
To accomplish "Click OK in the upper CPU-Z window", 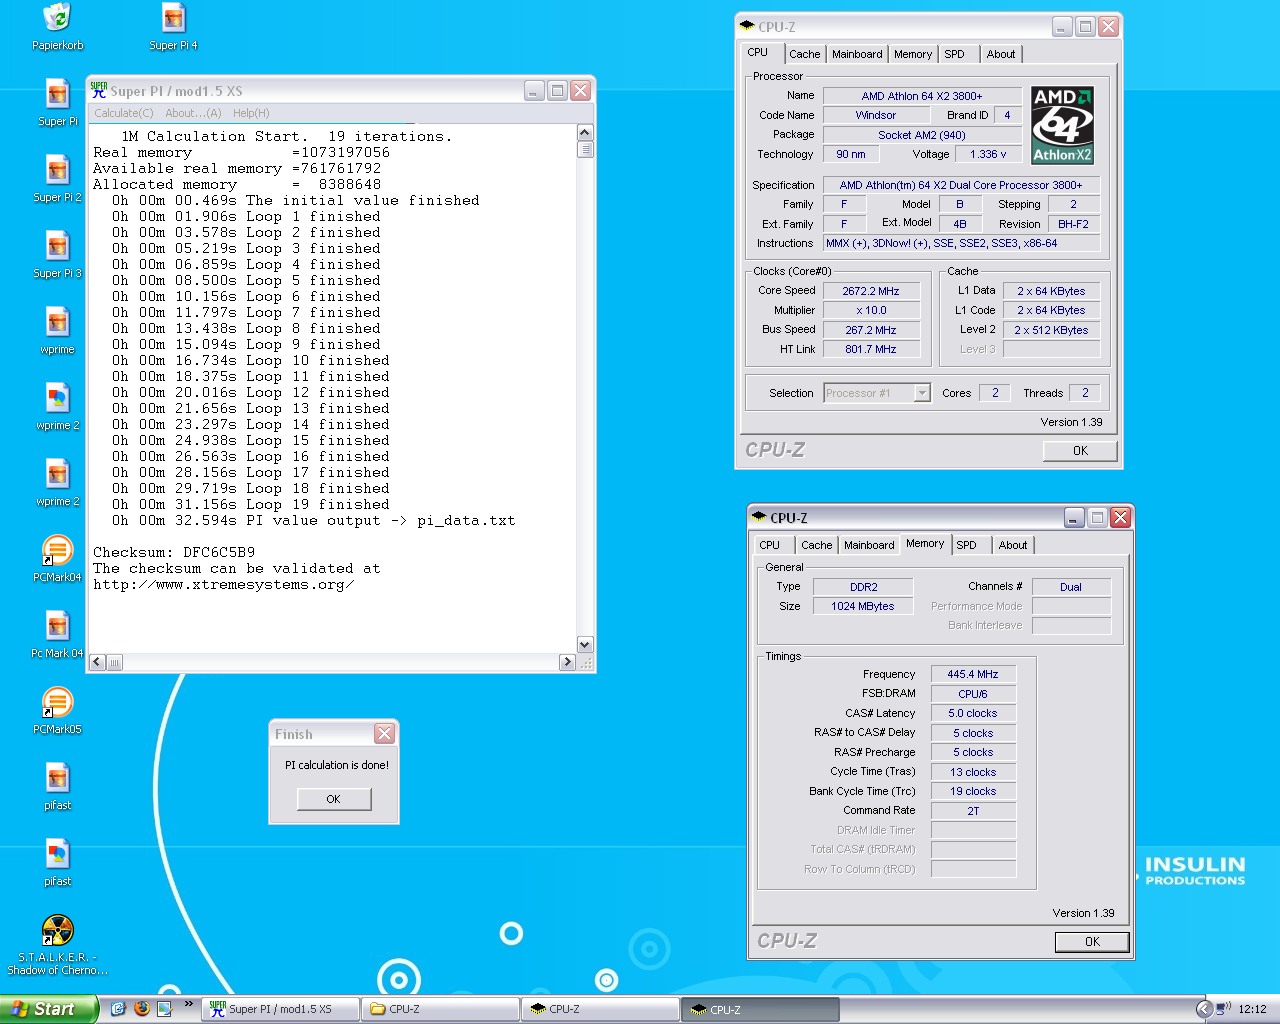I will [x=1080, y=451].
